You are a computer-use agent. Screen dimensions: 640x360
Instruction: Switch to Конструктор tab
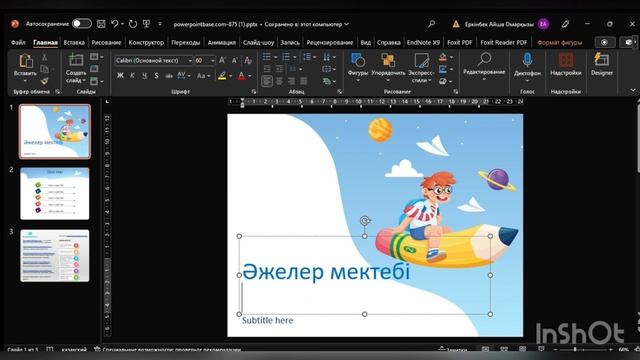click(x=146, y=42)
